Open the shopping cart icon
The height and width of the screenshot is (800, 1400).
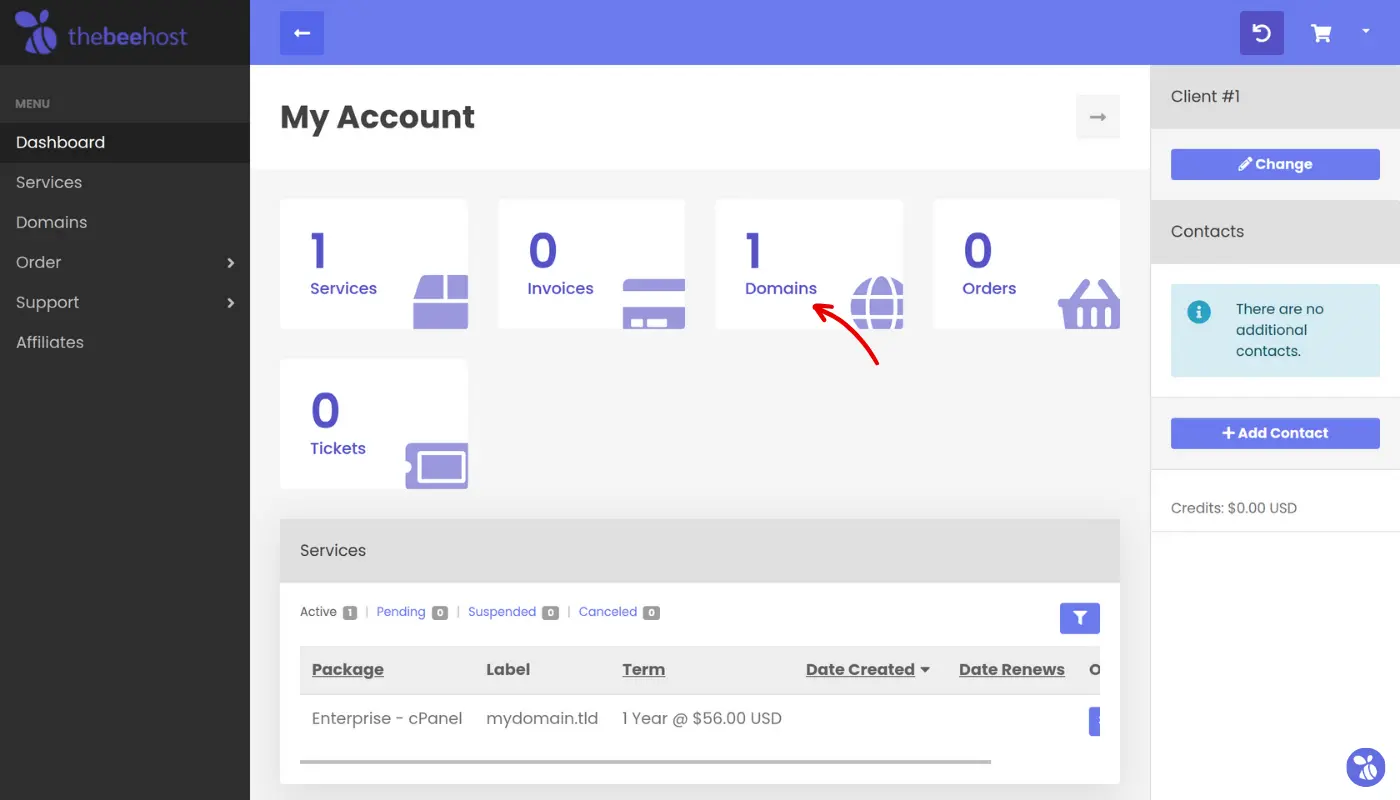[x=1321, y=33]
